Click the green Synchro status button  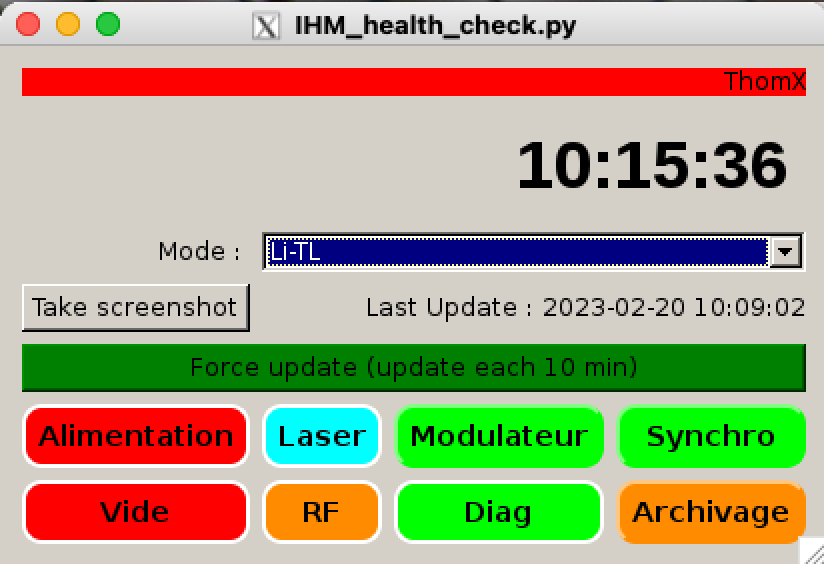(x=711, y=436)
